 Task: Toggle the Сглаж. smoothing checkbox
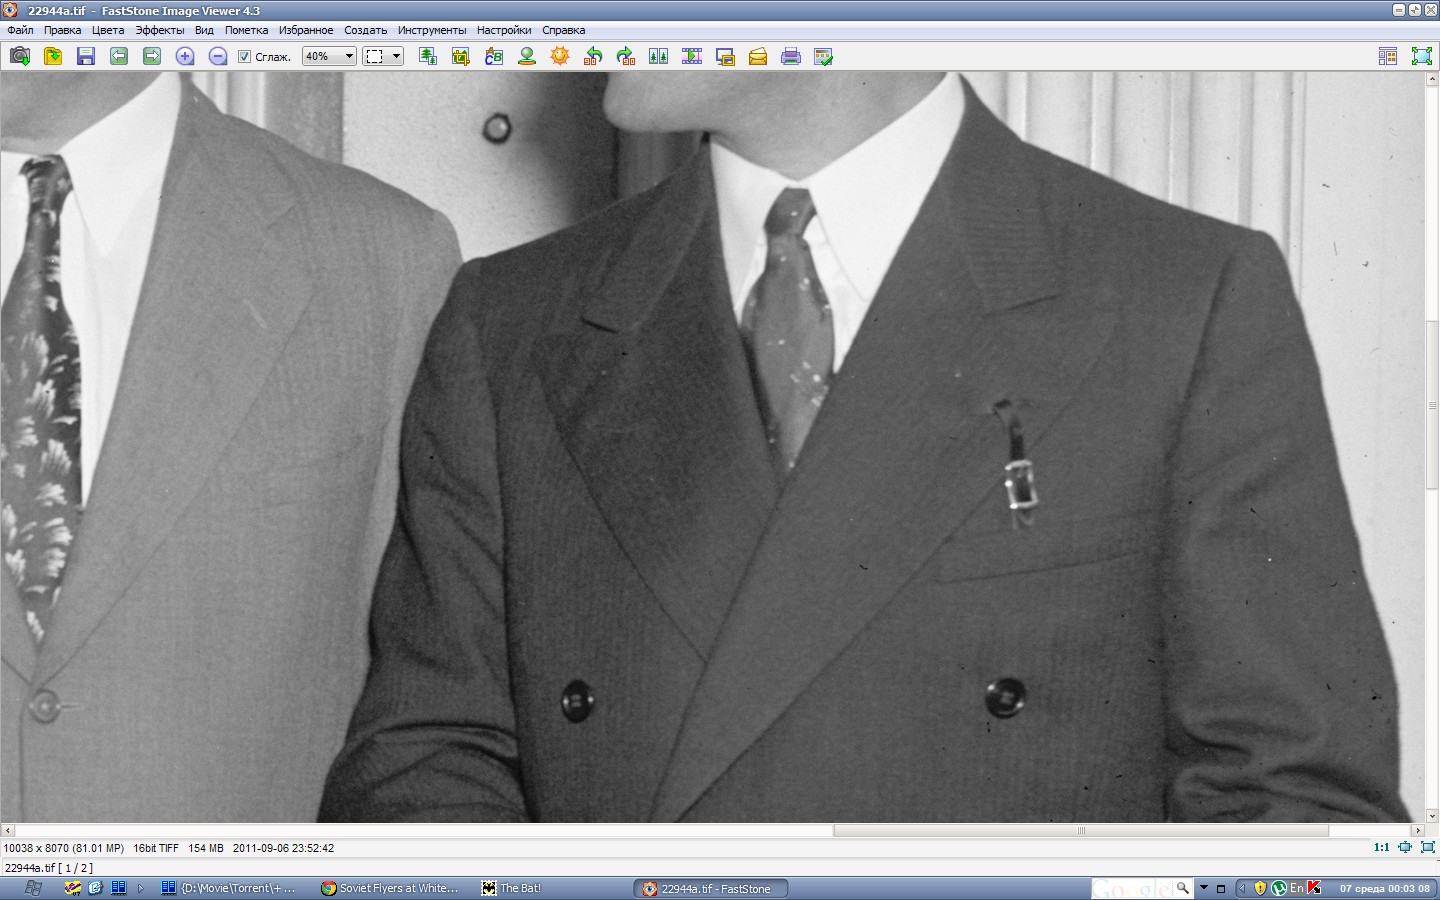244,57
